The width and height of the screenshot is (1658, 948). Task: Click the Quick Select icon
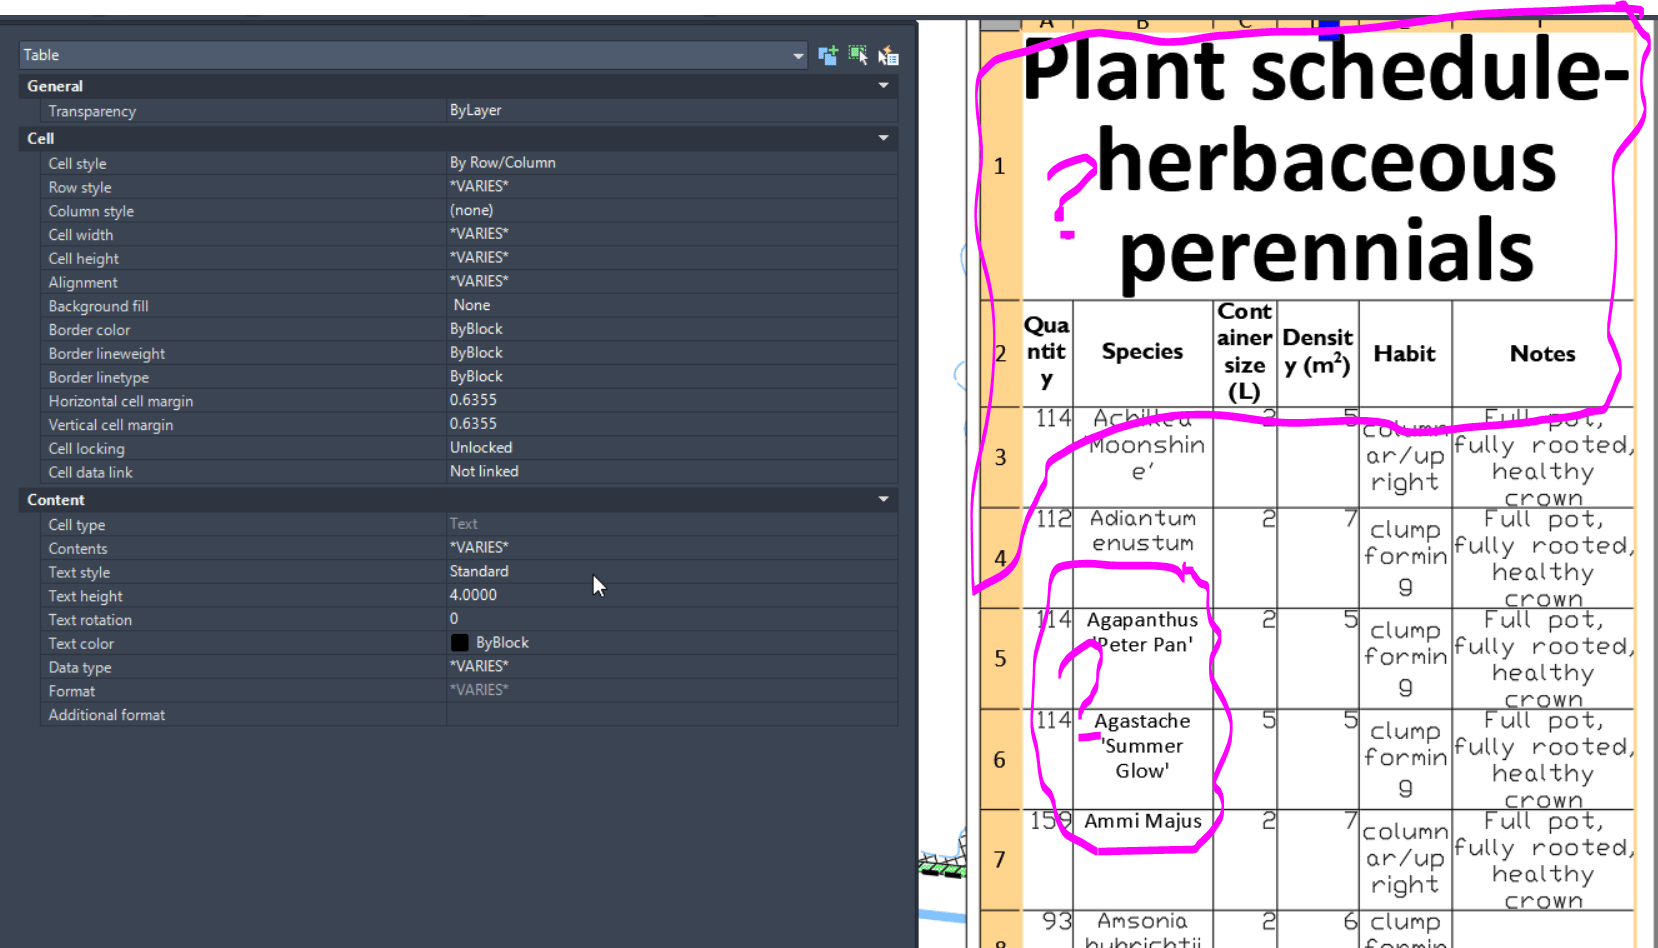click(888, 55)
